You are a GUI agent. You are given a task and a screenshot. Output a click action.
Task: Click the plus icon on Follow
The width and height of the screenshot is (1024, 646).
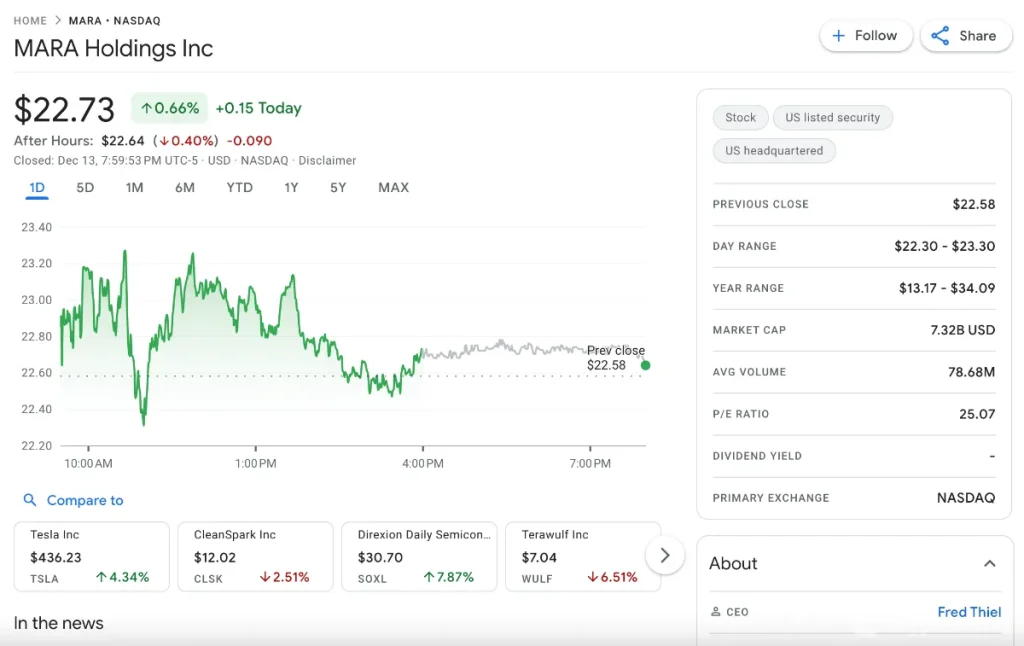pyautogui.click(x=839, y=36)
